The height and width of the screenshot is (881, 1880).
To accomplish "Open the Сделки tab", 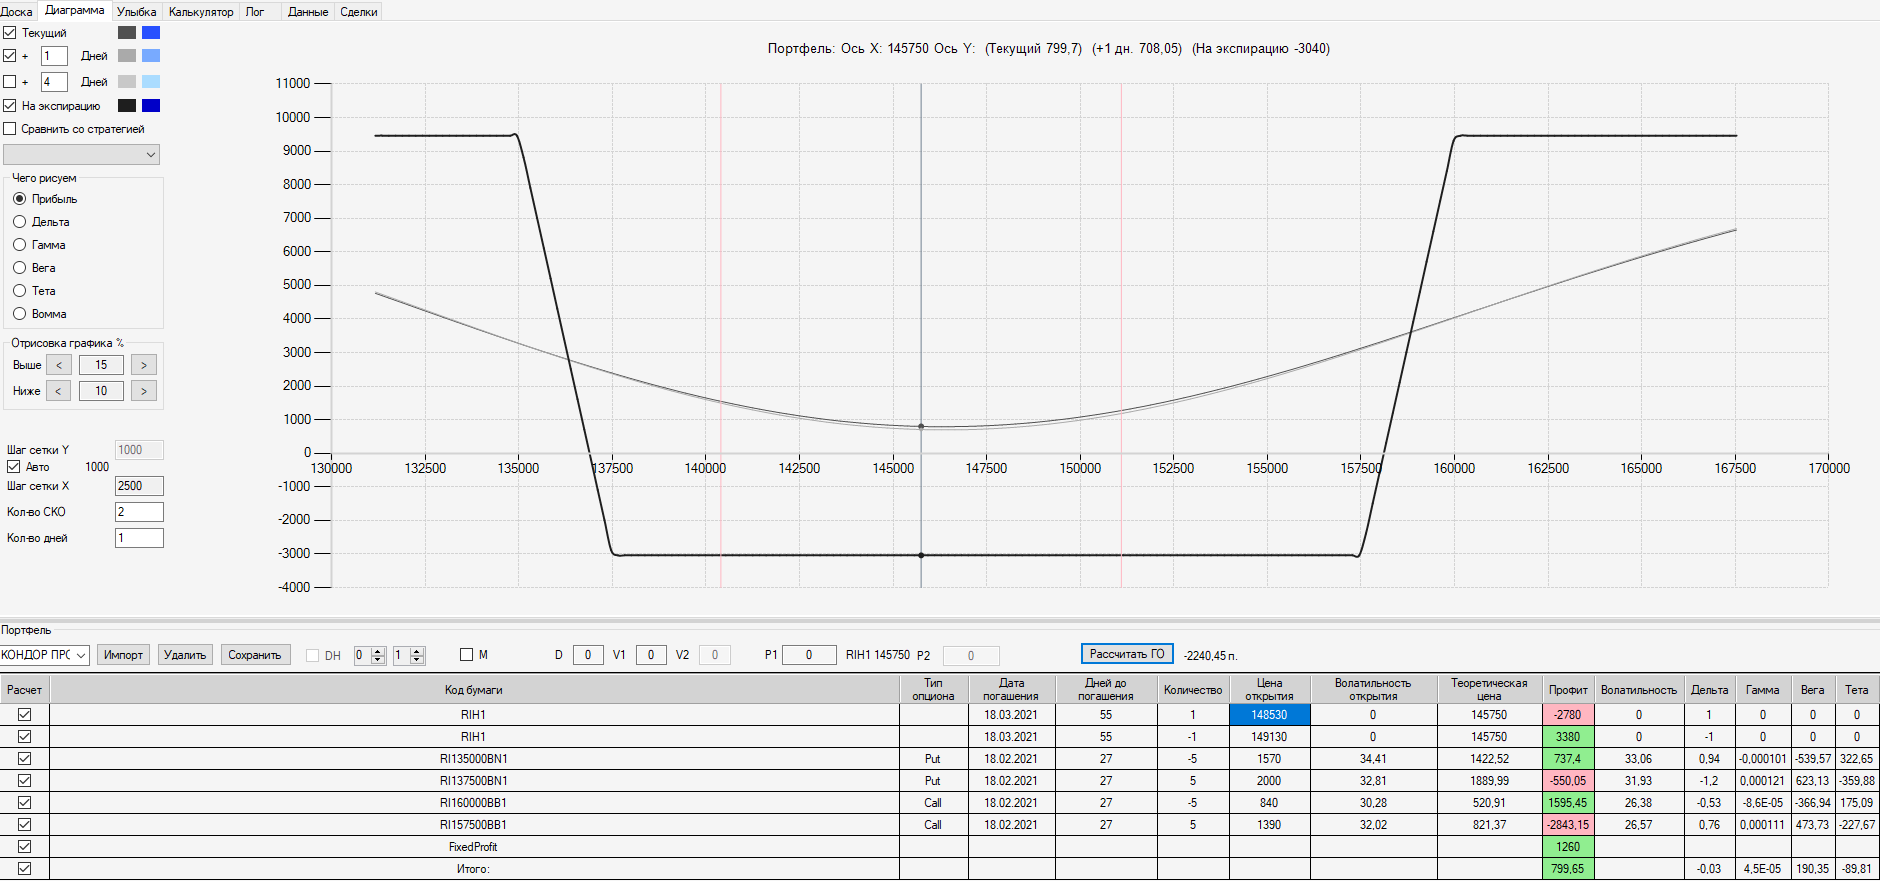I will [x=359, y=12].
